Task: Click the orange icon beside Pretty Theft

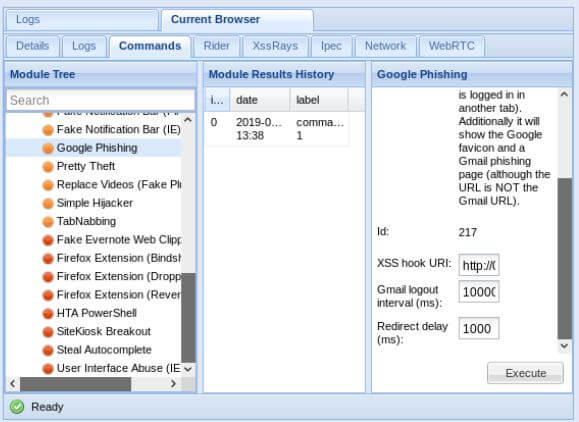Action: pyautogui.click(x=48, y=167)
